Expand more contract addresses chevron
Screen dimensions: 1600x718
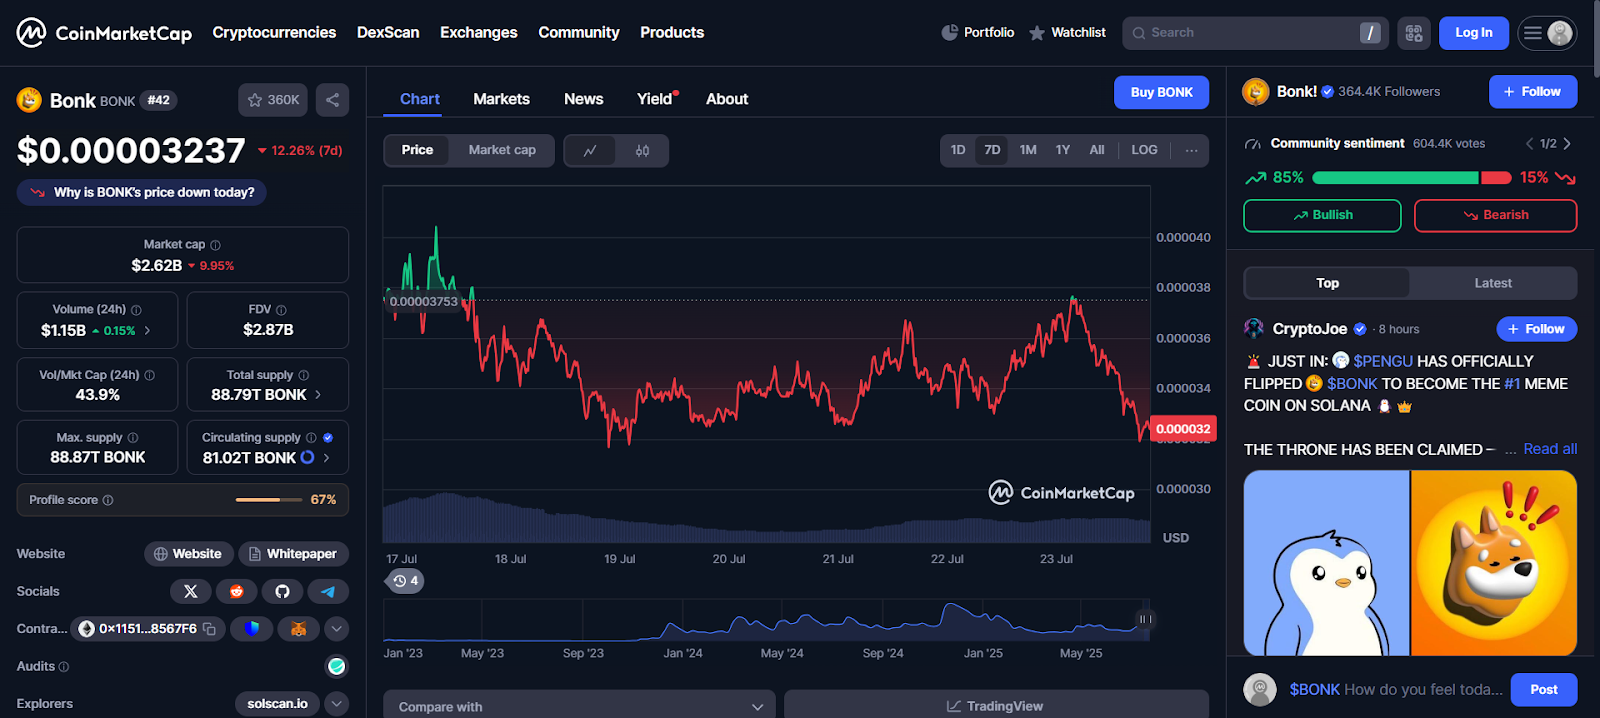337,629
